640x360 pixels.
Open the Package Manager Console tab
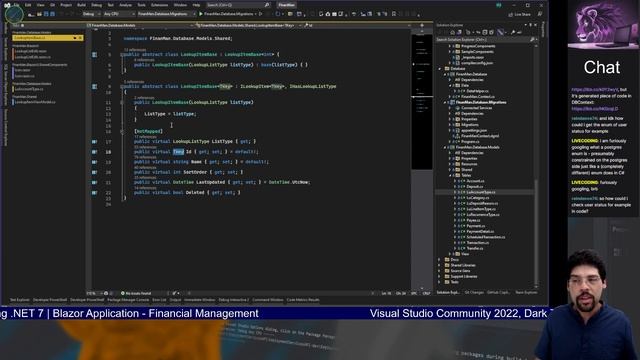click(128, 300)
